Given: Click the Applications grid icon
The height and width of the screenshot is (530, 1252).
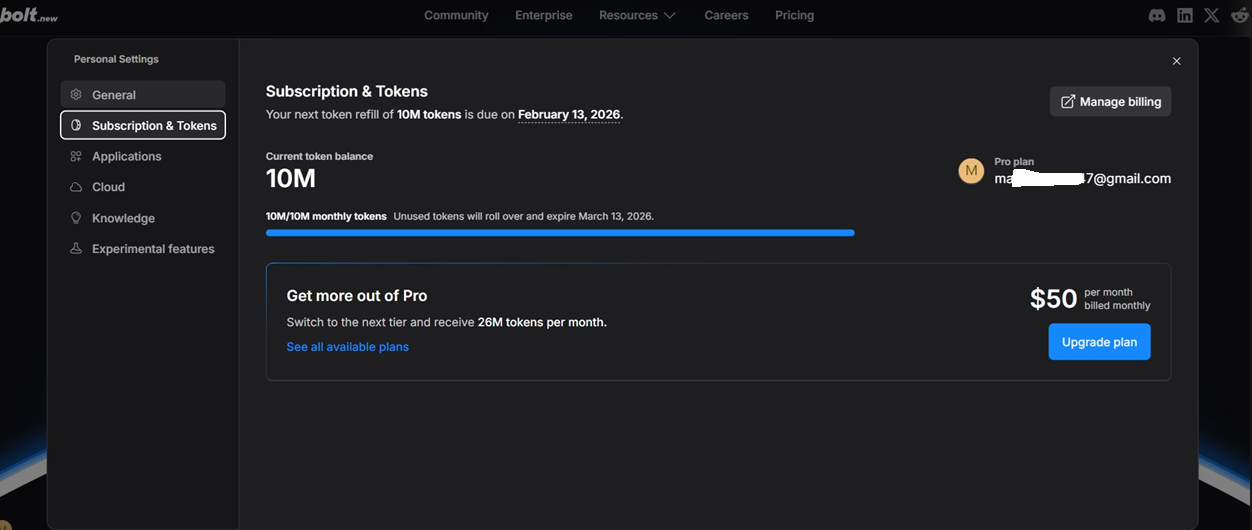Looking at the screenshot, I should click(76, 157).
